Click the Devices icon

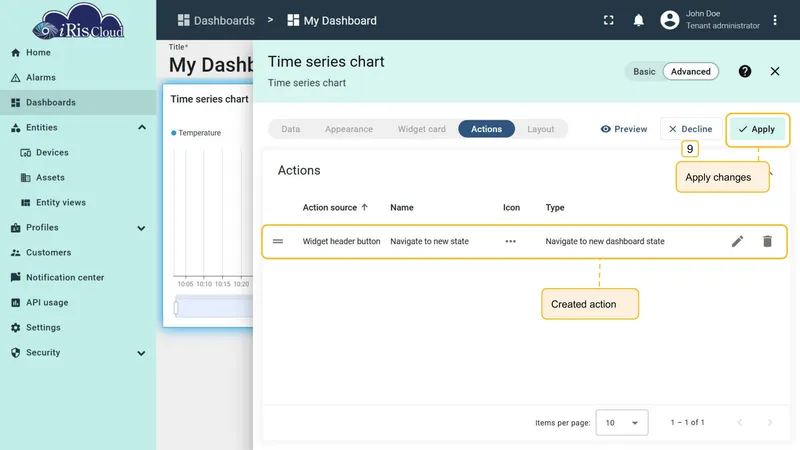[x=26, y=153]
